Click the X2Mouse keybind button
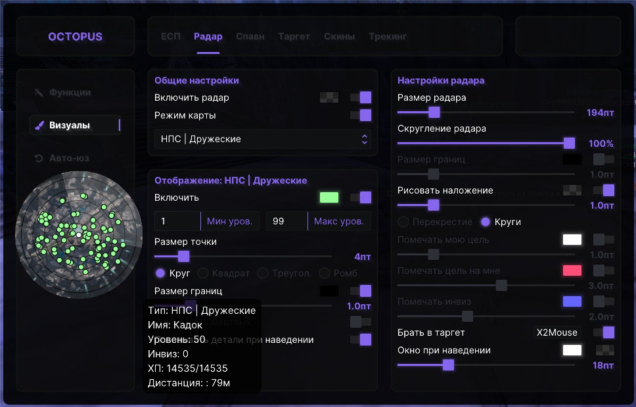Screen dimensions: 636x407 (557, 332)
